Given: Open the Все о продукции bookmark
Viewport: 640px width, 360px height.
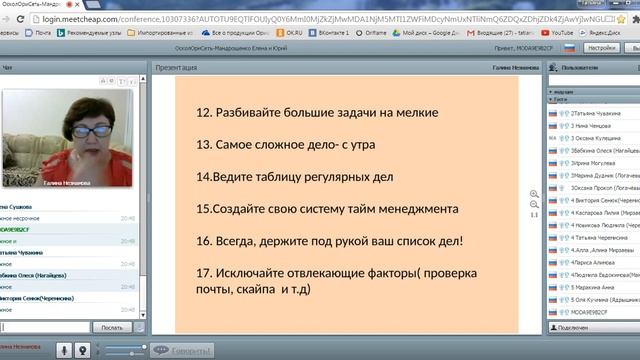Looking at the screenshot, I should pos(235,33).
